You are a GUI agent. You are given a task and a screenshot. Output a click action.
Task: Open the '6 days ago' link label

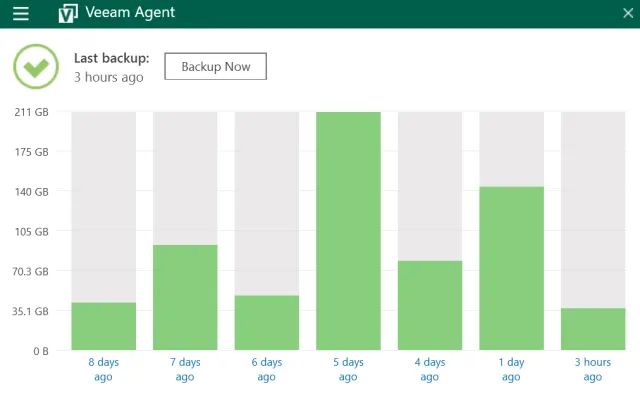(267, 369)
